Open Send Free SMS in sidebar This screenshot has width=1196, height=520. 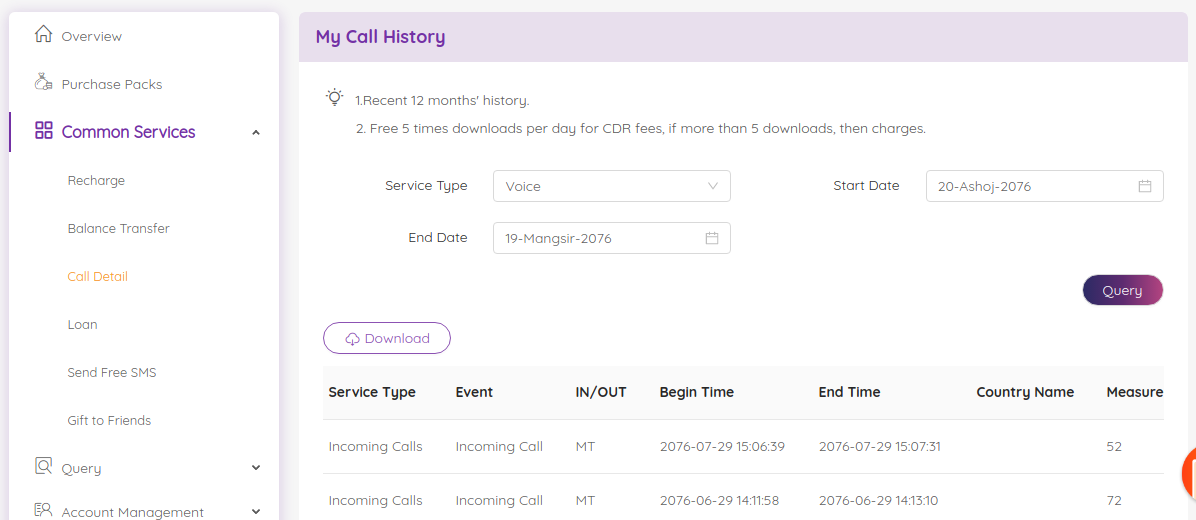[x=112, y=372]
